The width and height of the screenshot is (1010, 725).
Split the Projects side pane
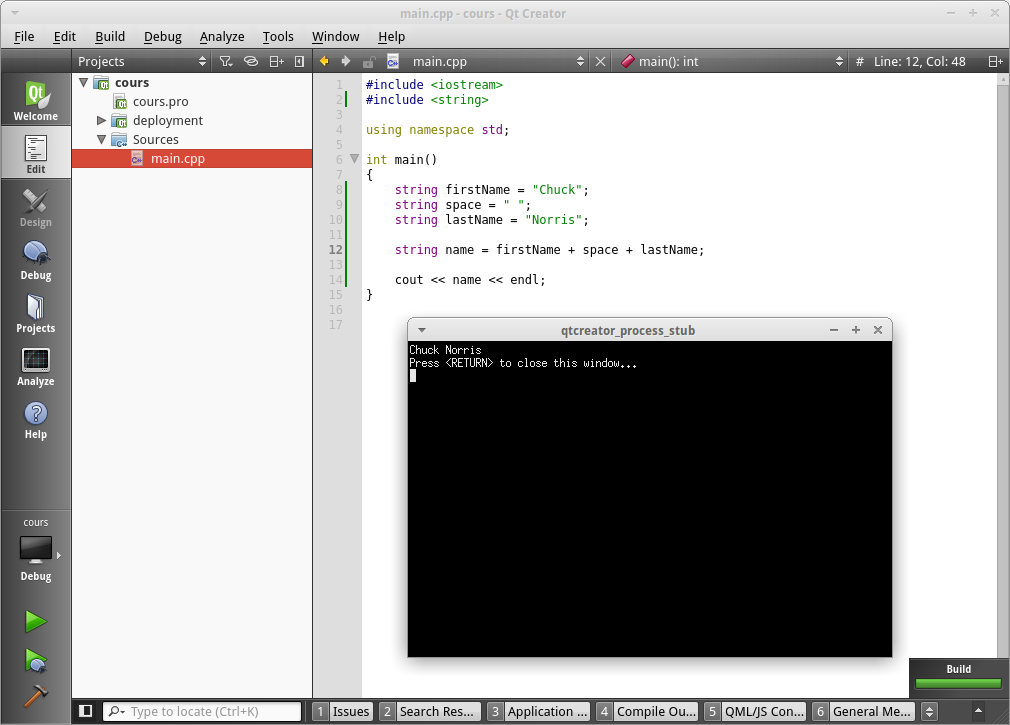pos(276,61)
